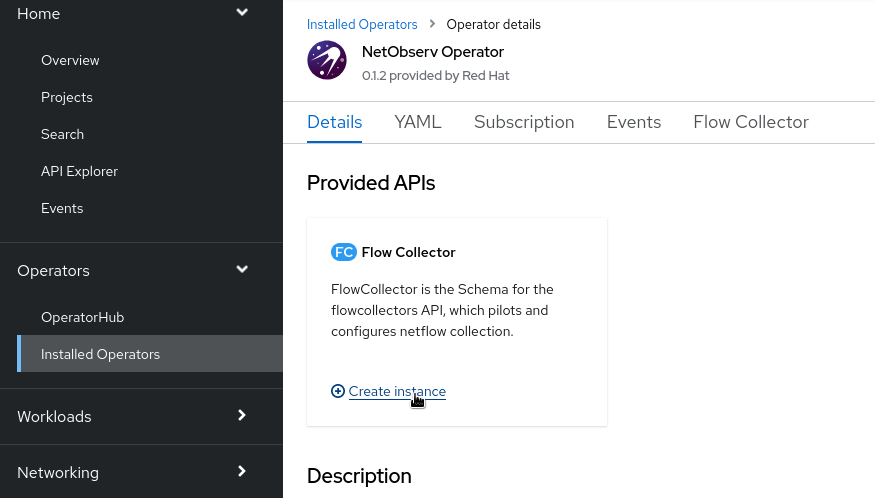Click the NetObserv Operator heading text
Screen dimensions: 875x498
433,52
